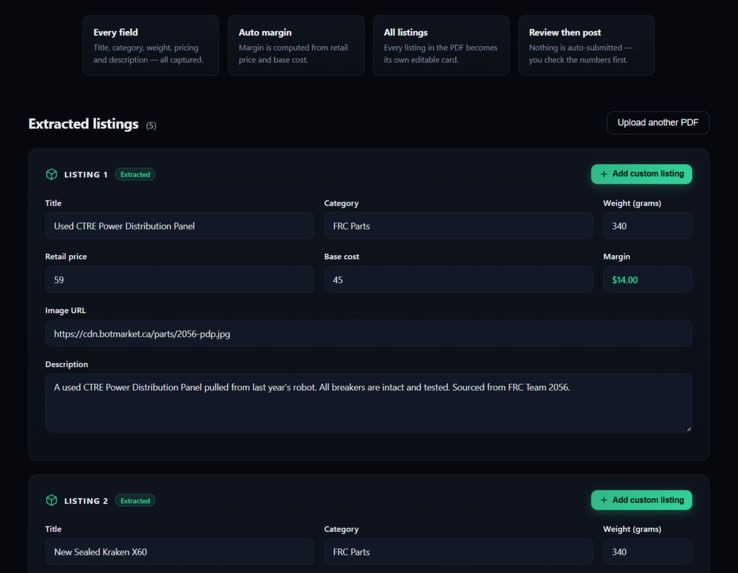Click the LISTING 2 header label

tap(86, 501)
